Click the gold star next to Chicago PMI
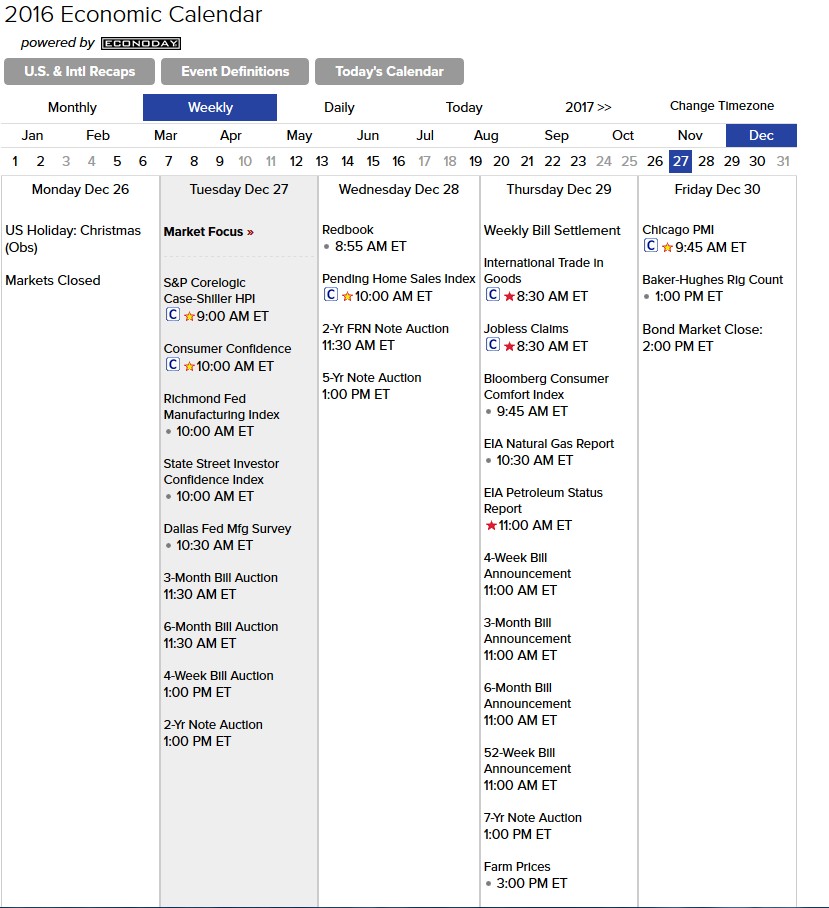The height and width of the screenshot is (908, 829). (667, 247)
